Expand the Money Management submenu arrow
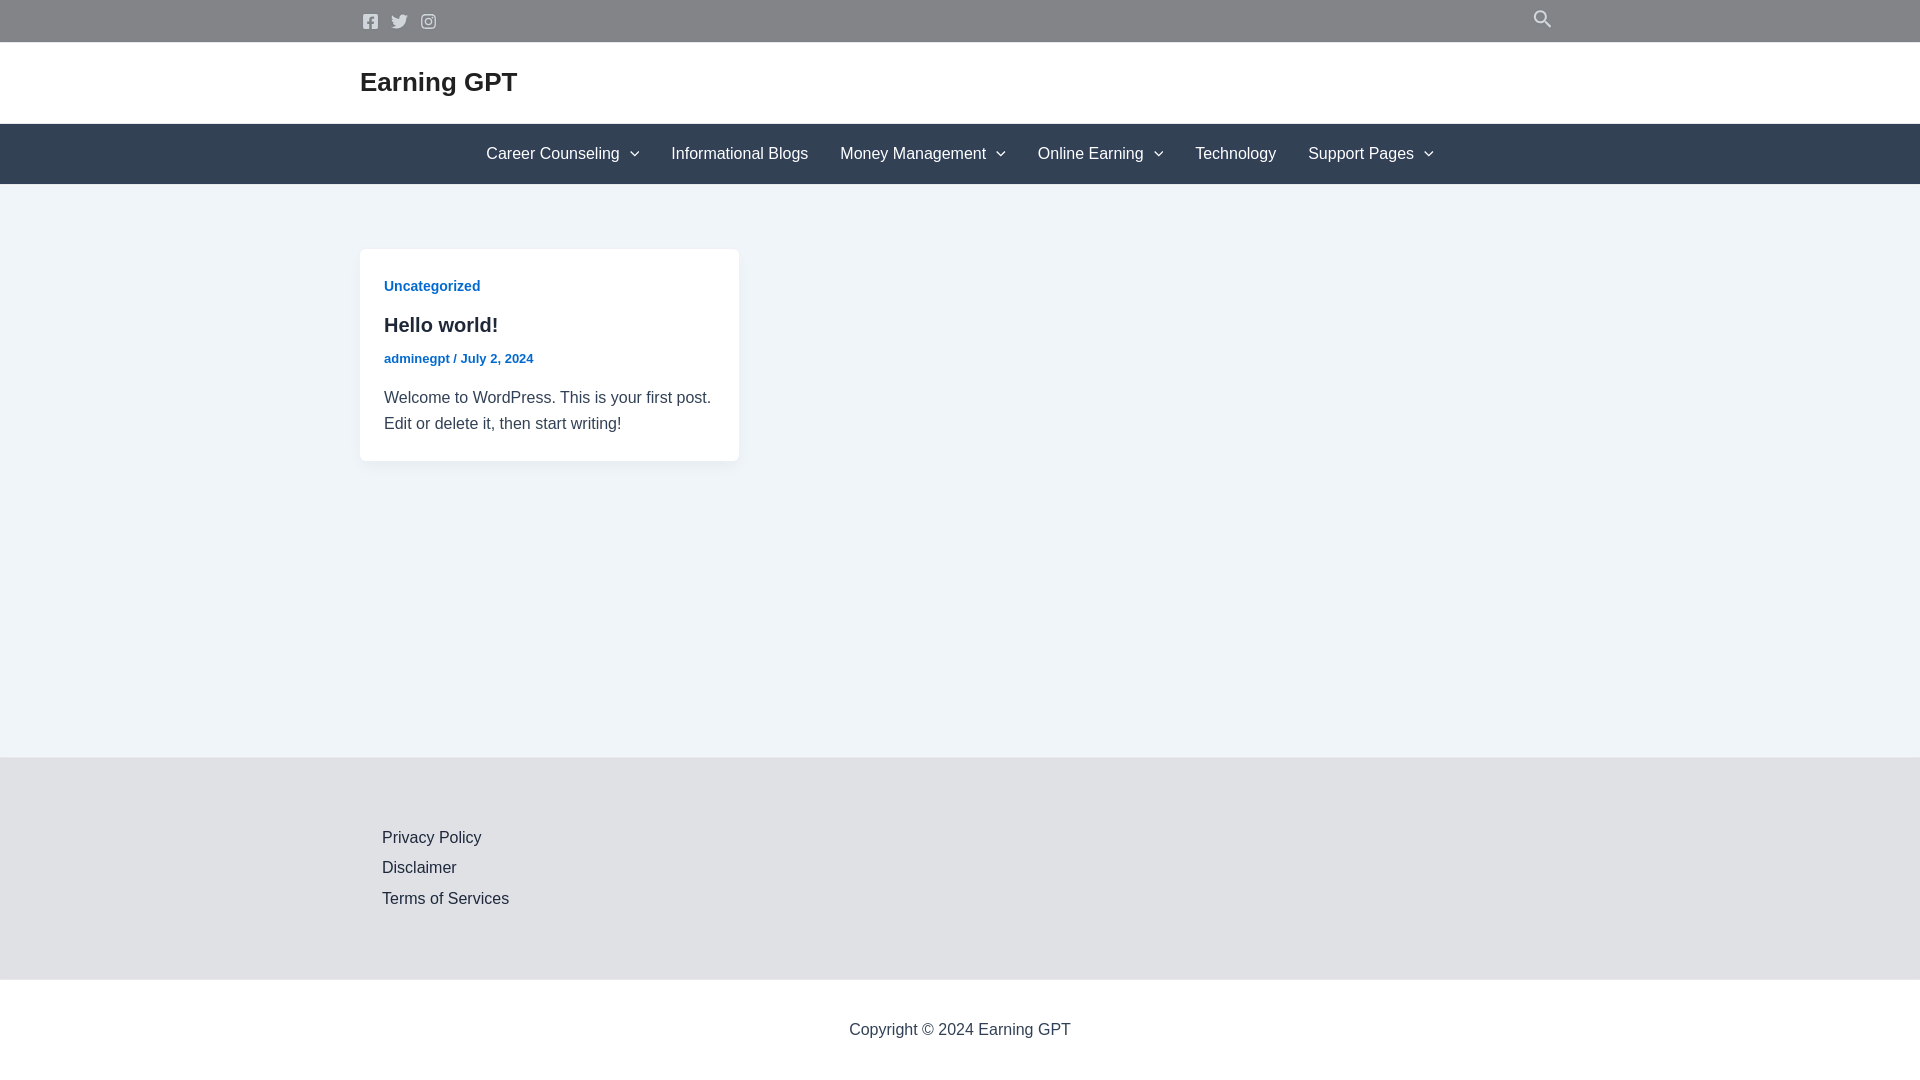Viewport: 1920px width, 1080px height. tap(1000, 154)
